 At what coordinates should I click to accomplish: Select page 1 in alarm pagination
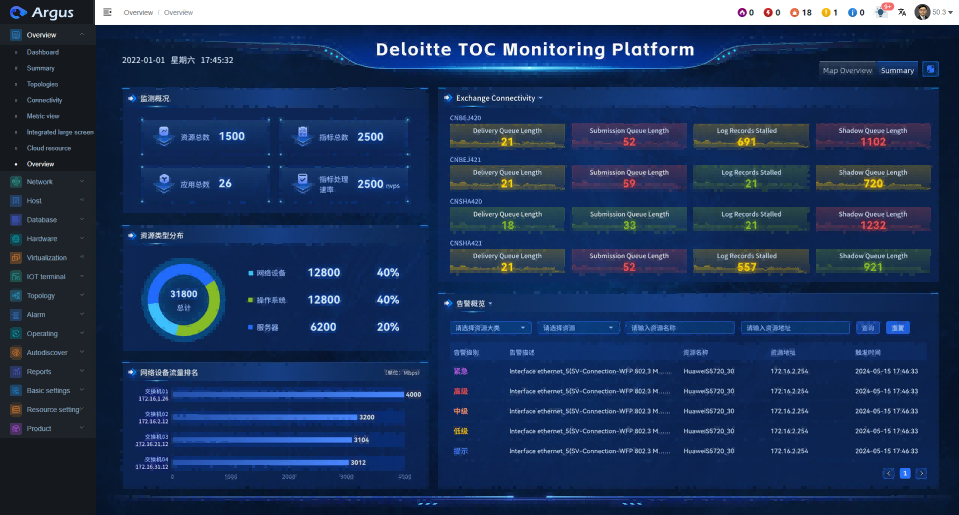coord(905,473)
